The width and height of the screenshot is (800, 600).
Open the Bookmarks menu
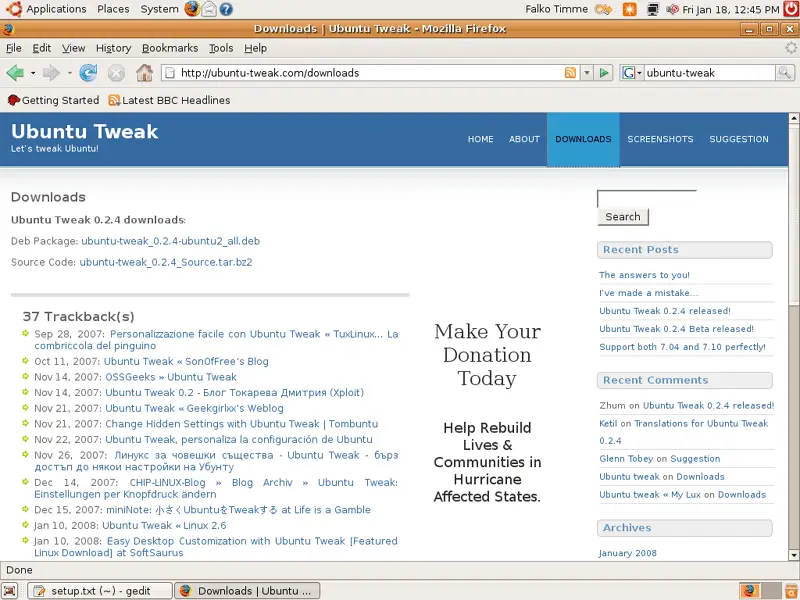click(170, 48)
